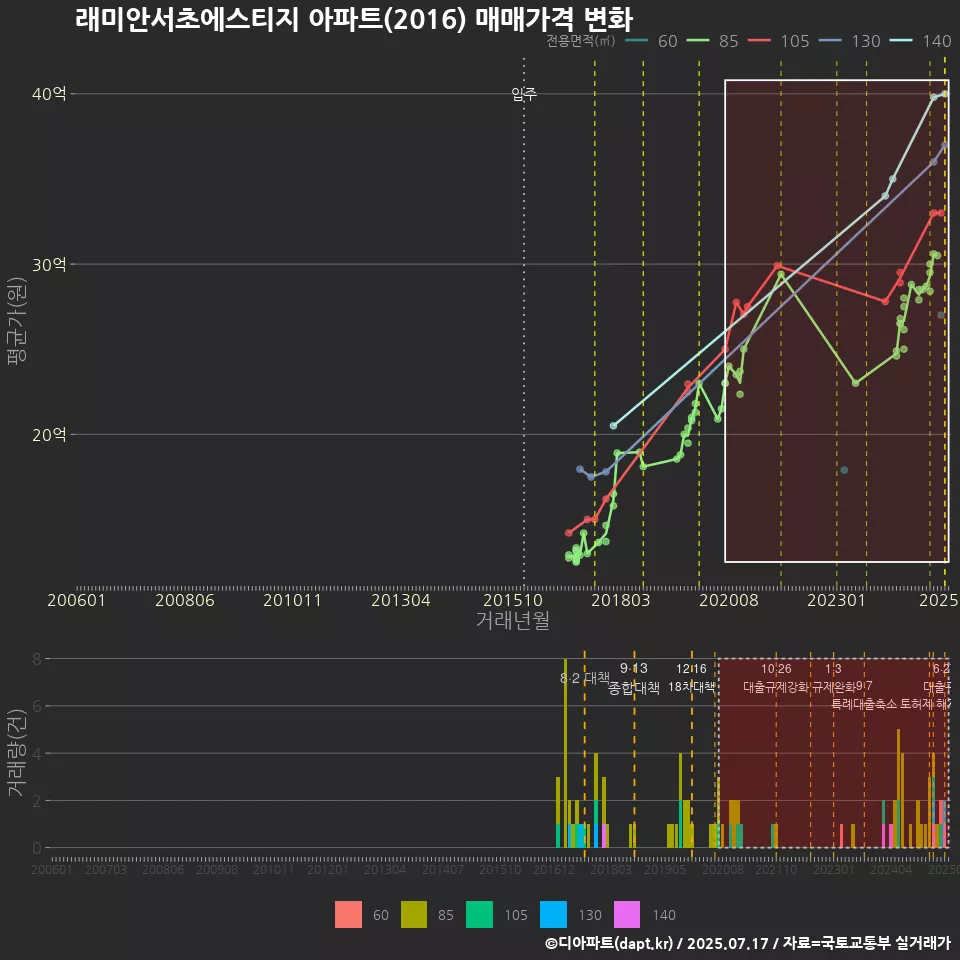Click the 201803 price-chart x-axis label

pyautogui.click(x=620, y=600)
